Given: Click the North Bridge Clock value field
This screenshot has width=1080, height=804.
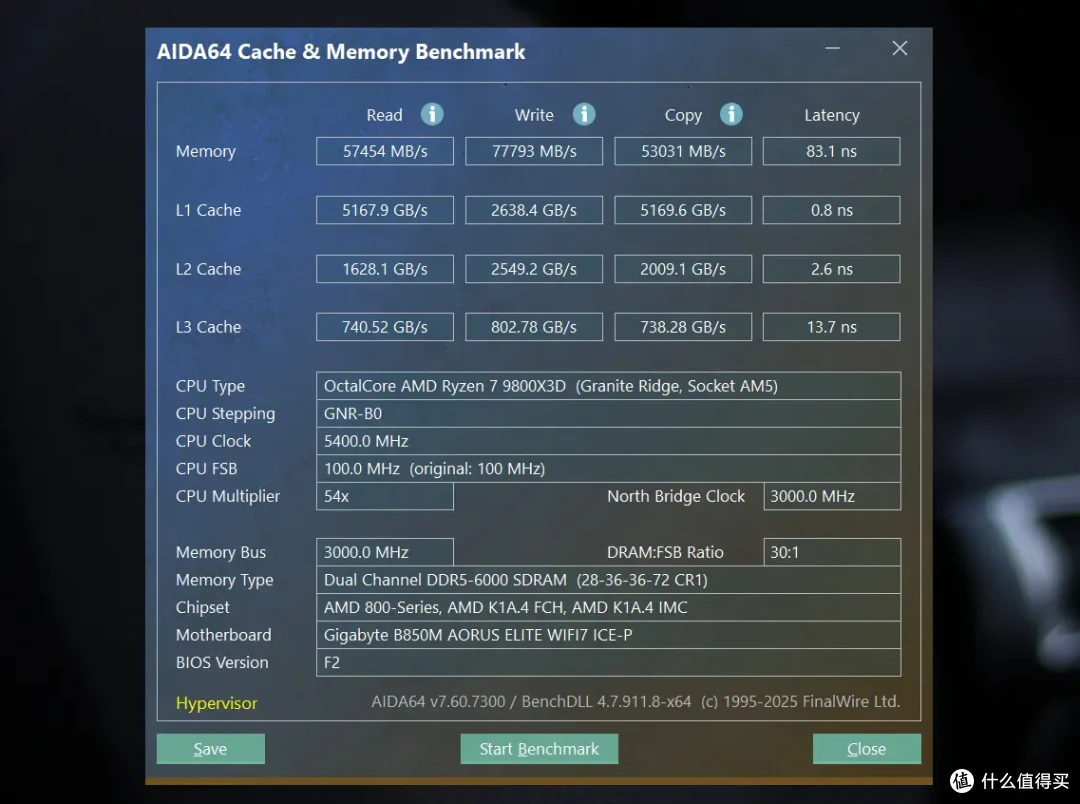Looking at the screenshot, I should click(x=832, y=496).
